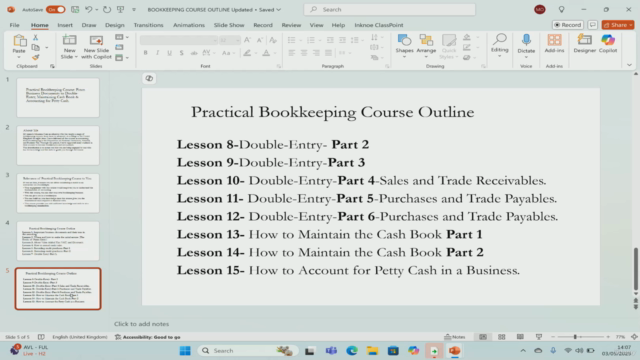Switch to the Design tab
The width and height of the screenshot is (640, 360).
point(115,25)
